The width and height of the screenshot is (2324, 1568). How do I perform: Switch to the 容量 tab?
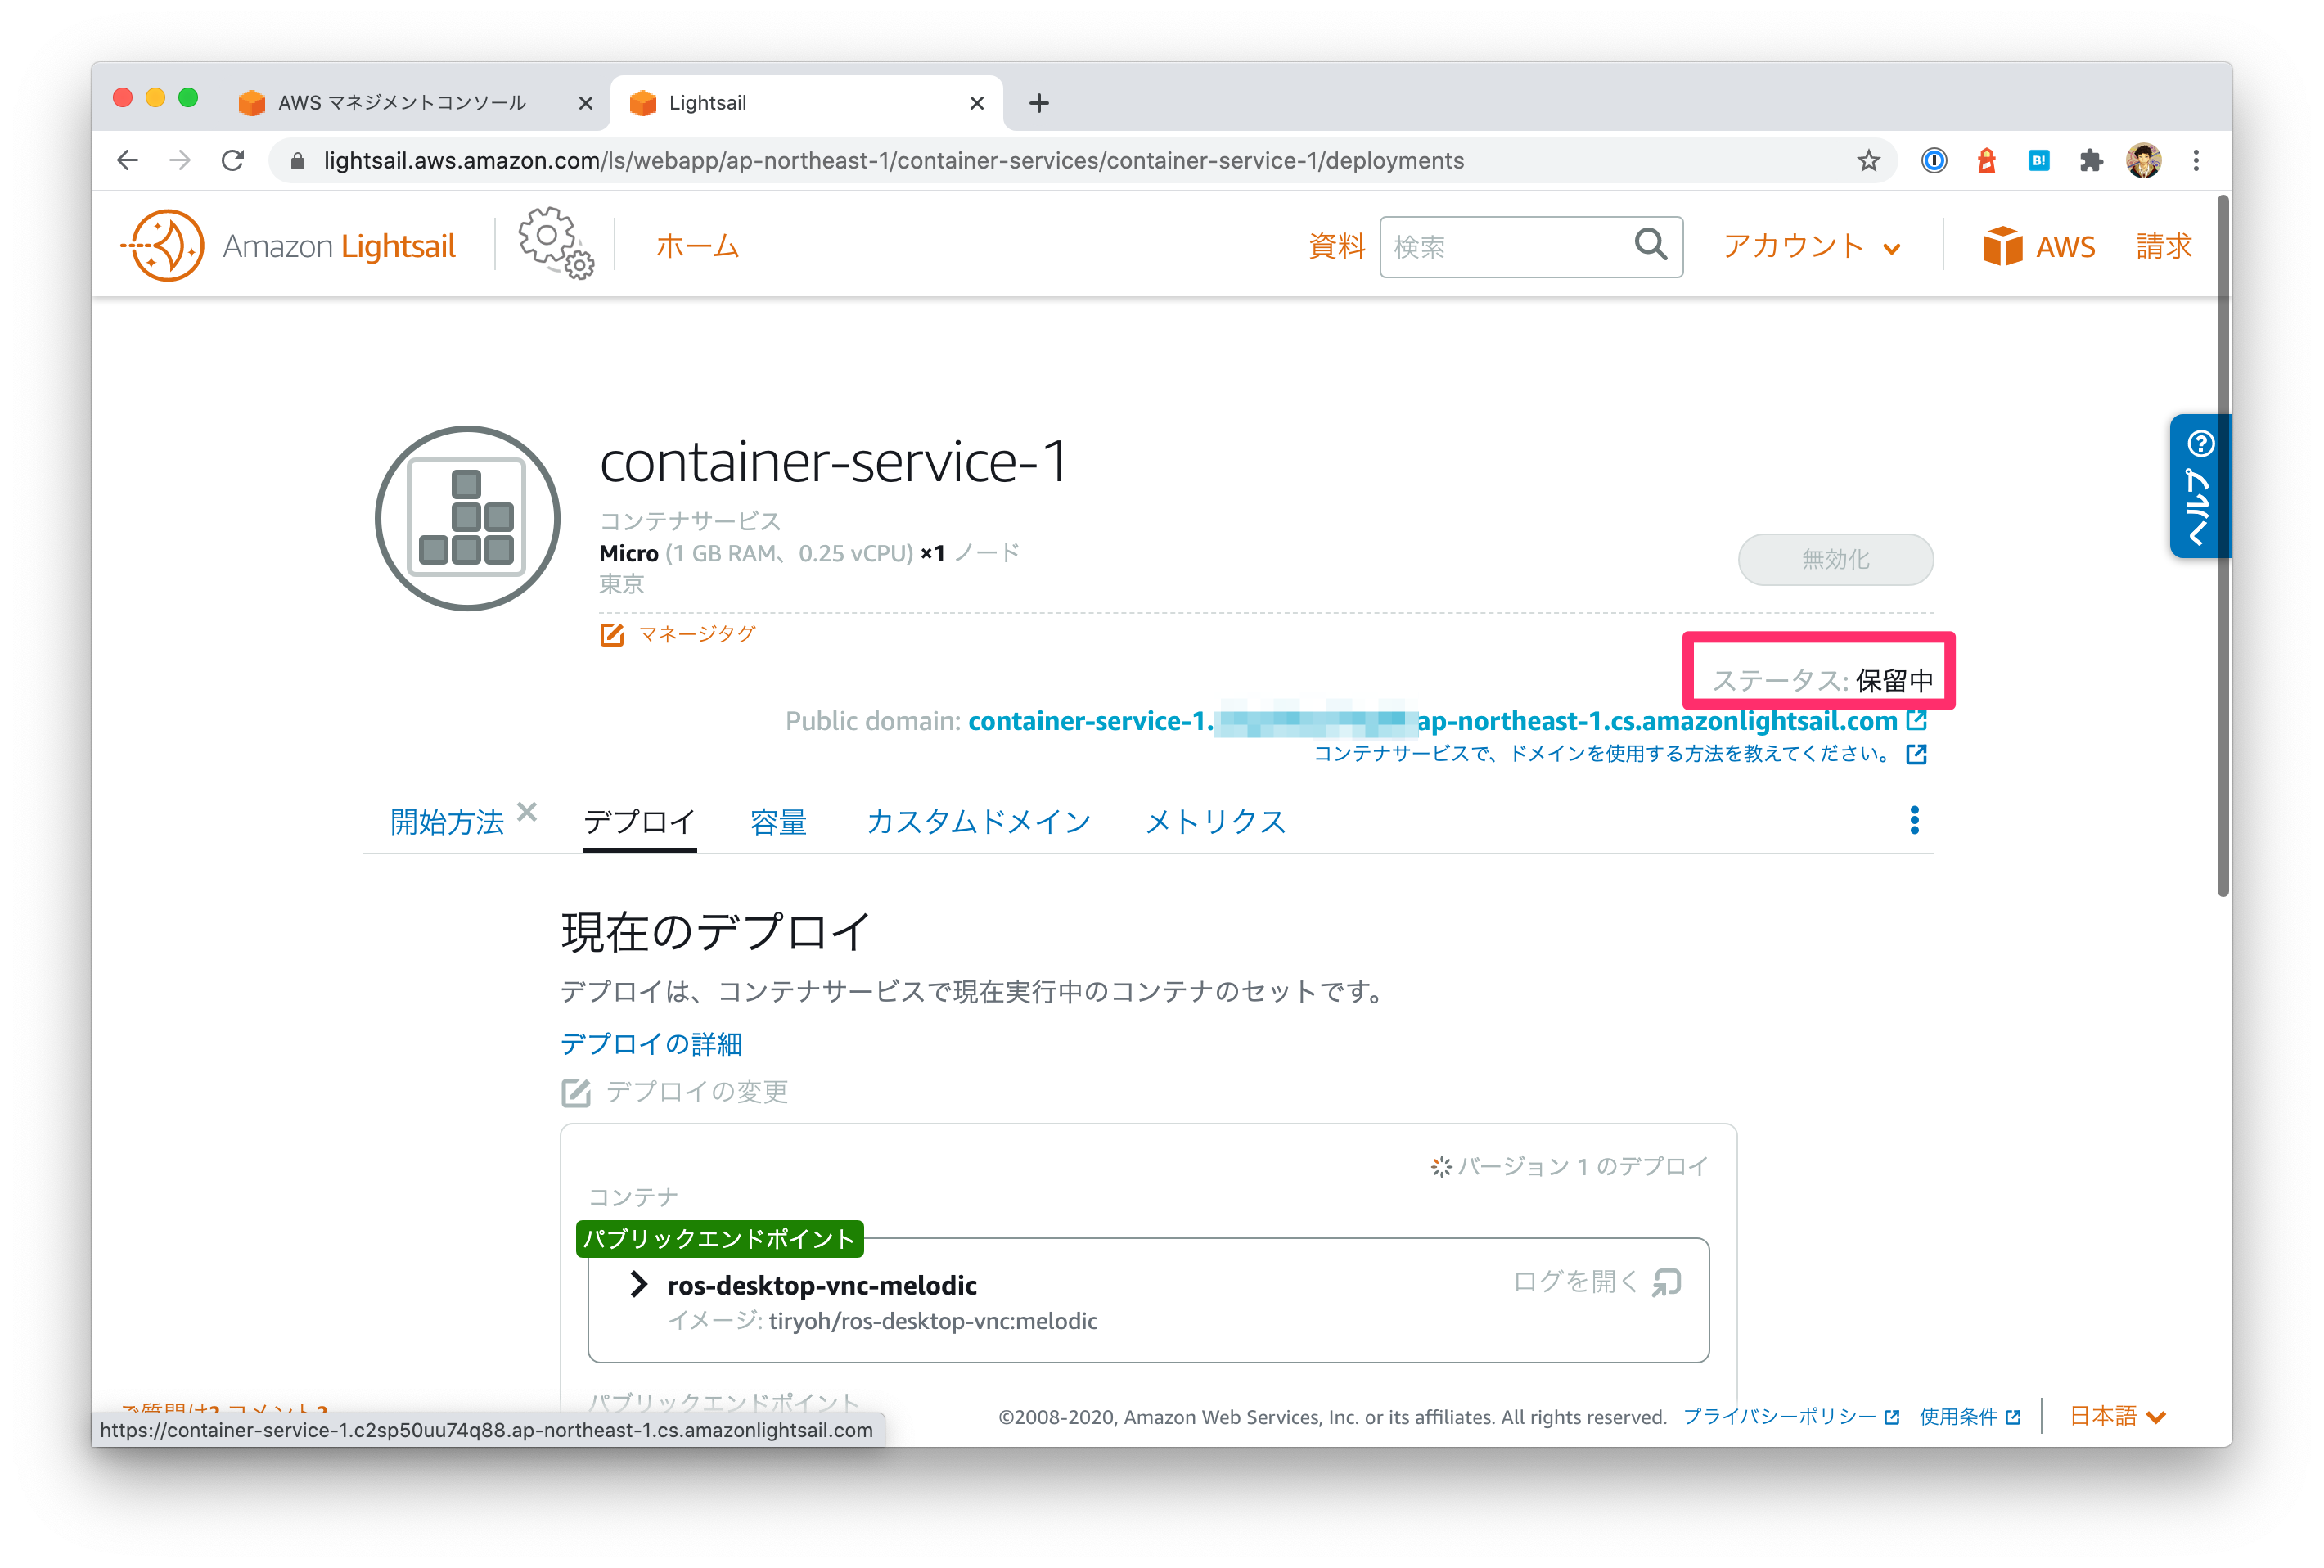(778, 822)
